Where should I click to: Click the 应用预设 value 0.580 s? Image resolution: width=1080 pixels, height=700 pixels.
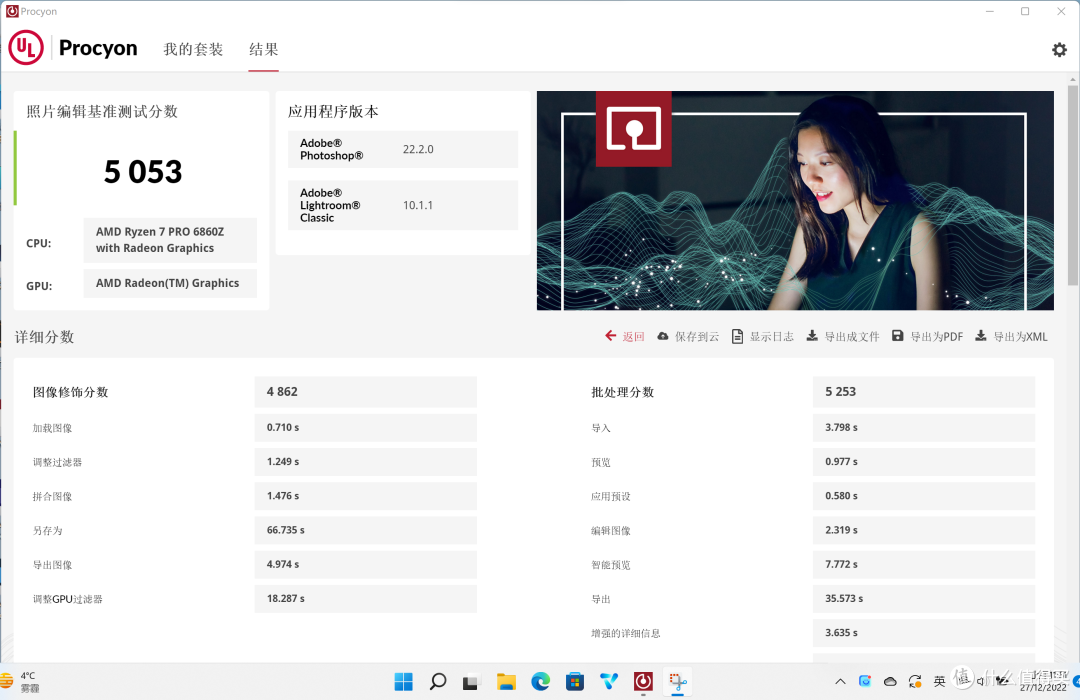click(924, 496)
